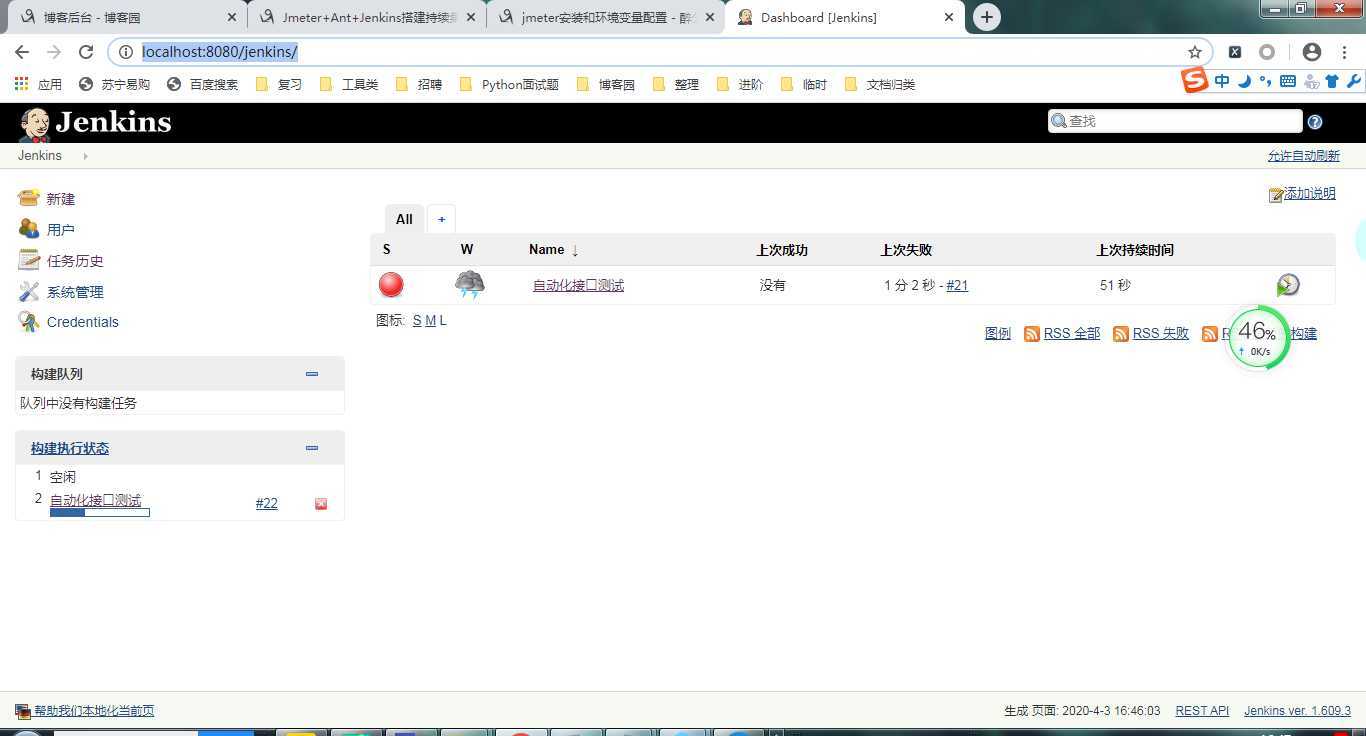The image size is (1366, 736).
Task: Open Jenkins ver. 1.609.3 link
Action: click(x=1297, y=711)
